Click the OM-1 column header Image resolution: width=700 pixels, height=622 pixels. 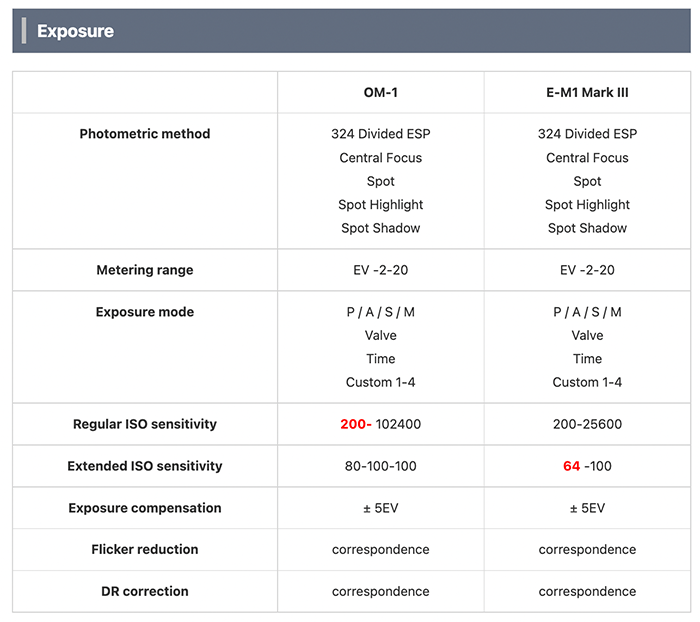point(380,92)
